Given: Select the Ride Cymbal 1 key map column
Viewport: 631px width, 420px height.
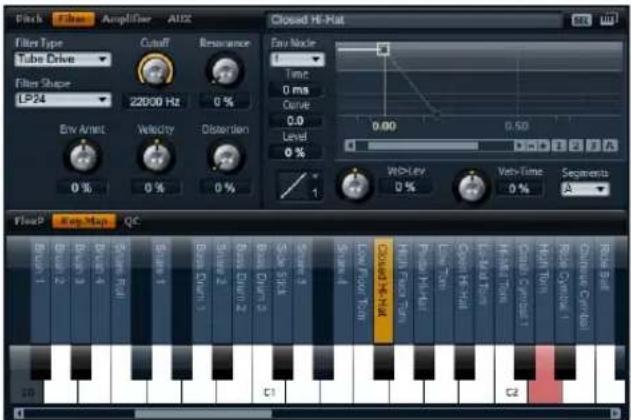Looking at the screenshot, I should point(565,290).
